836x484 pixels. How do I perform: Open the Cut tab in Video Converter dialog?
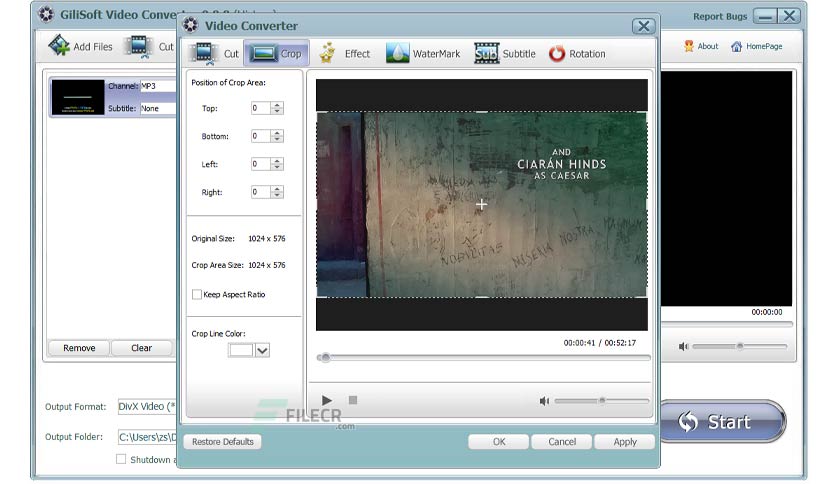pyautogui.click(x=215, y=53)
